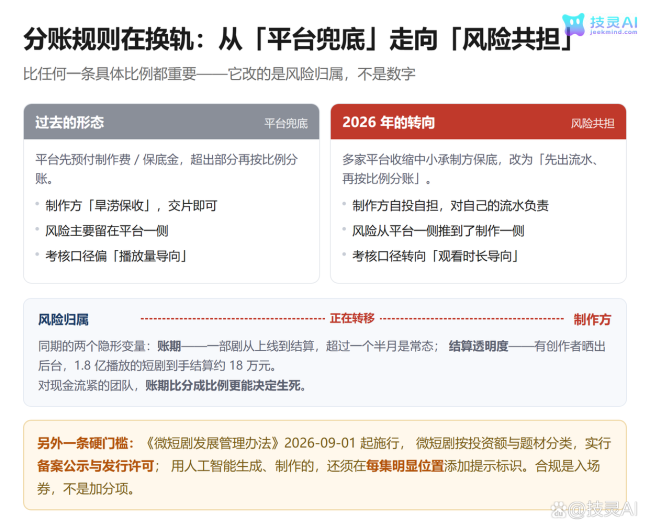
Task: Click the 技灵AI logo icon
Action: click(573, 24)
